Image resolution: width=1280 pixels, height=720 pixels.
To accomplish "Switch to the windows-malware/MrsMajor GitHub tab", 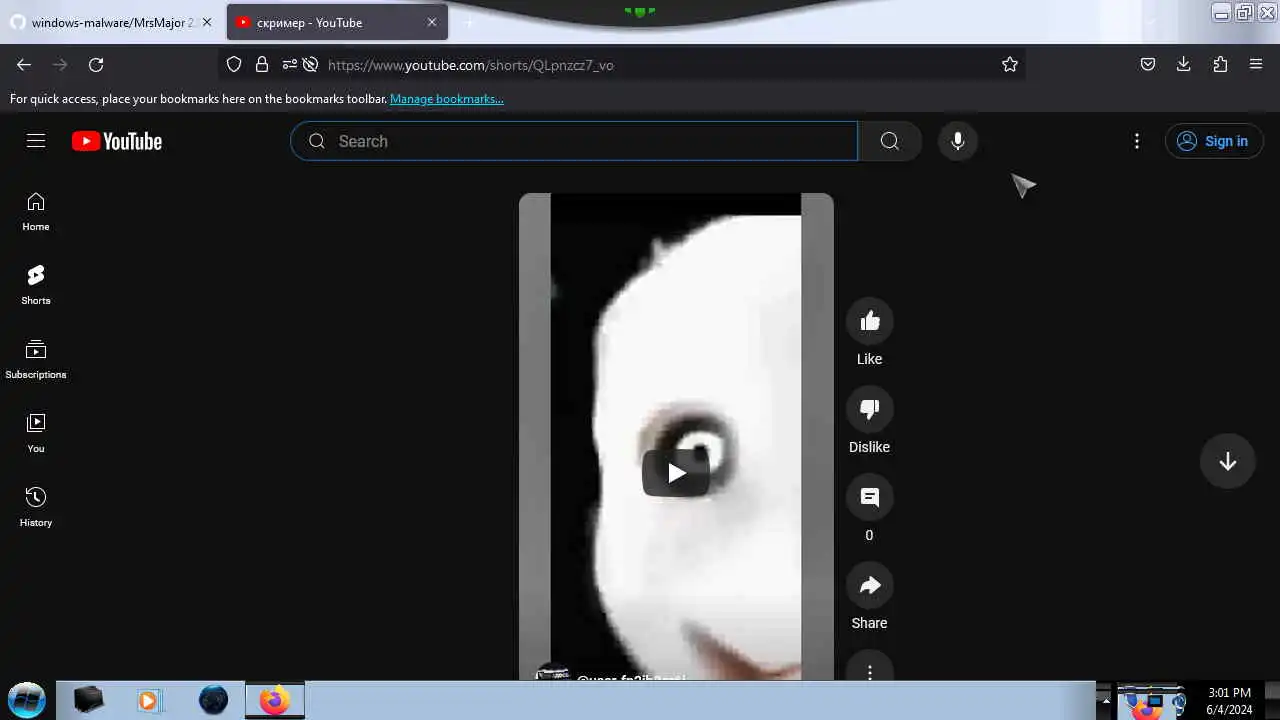I will pos(112,22).
